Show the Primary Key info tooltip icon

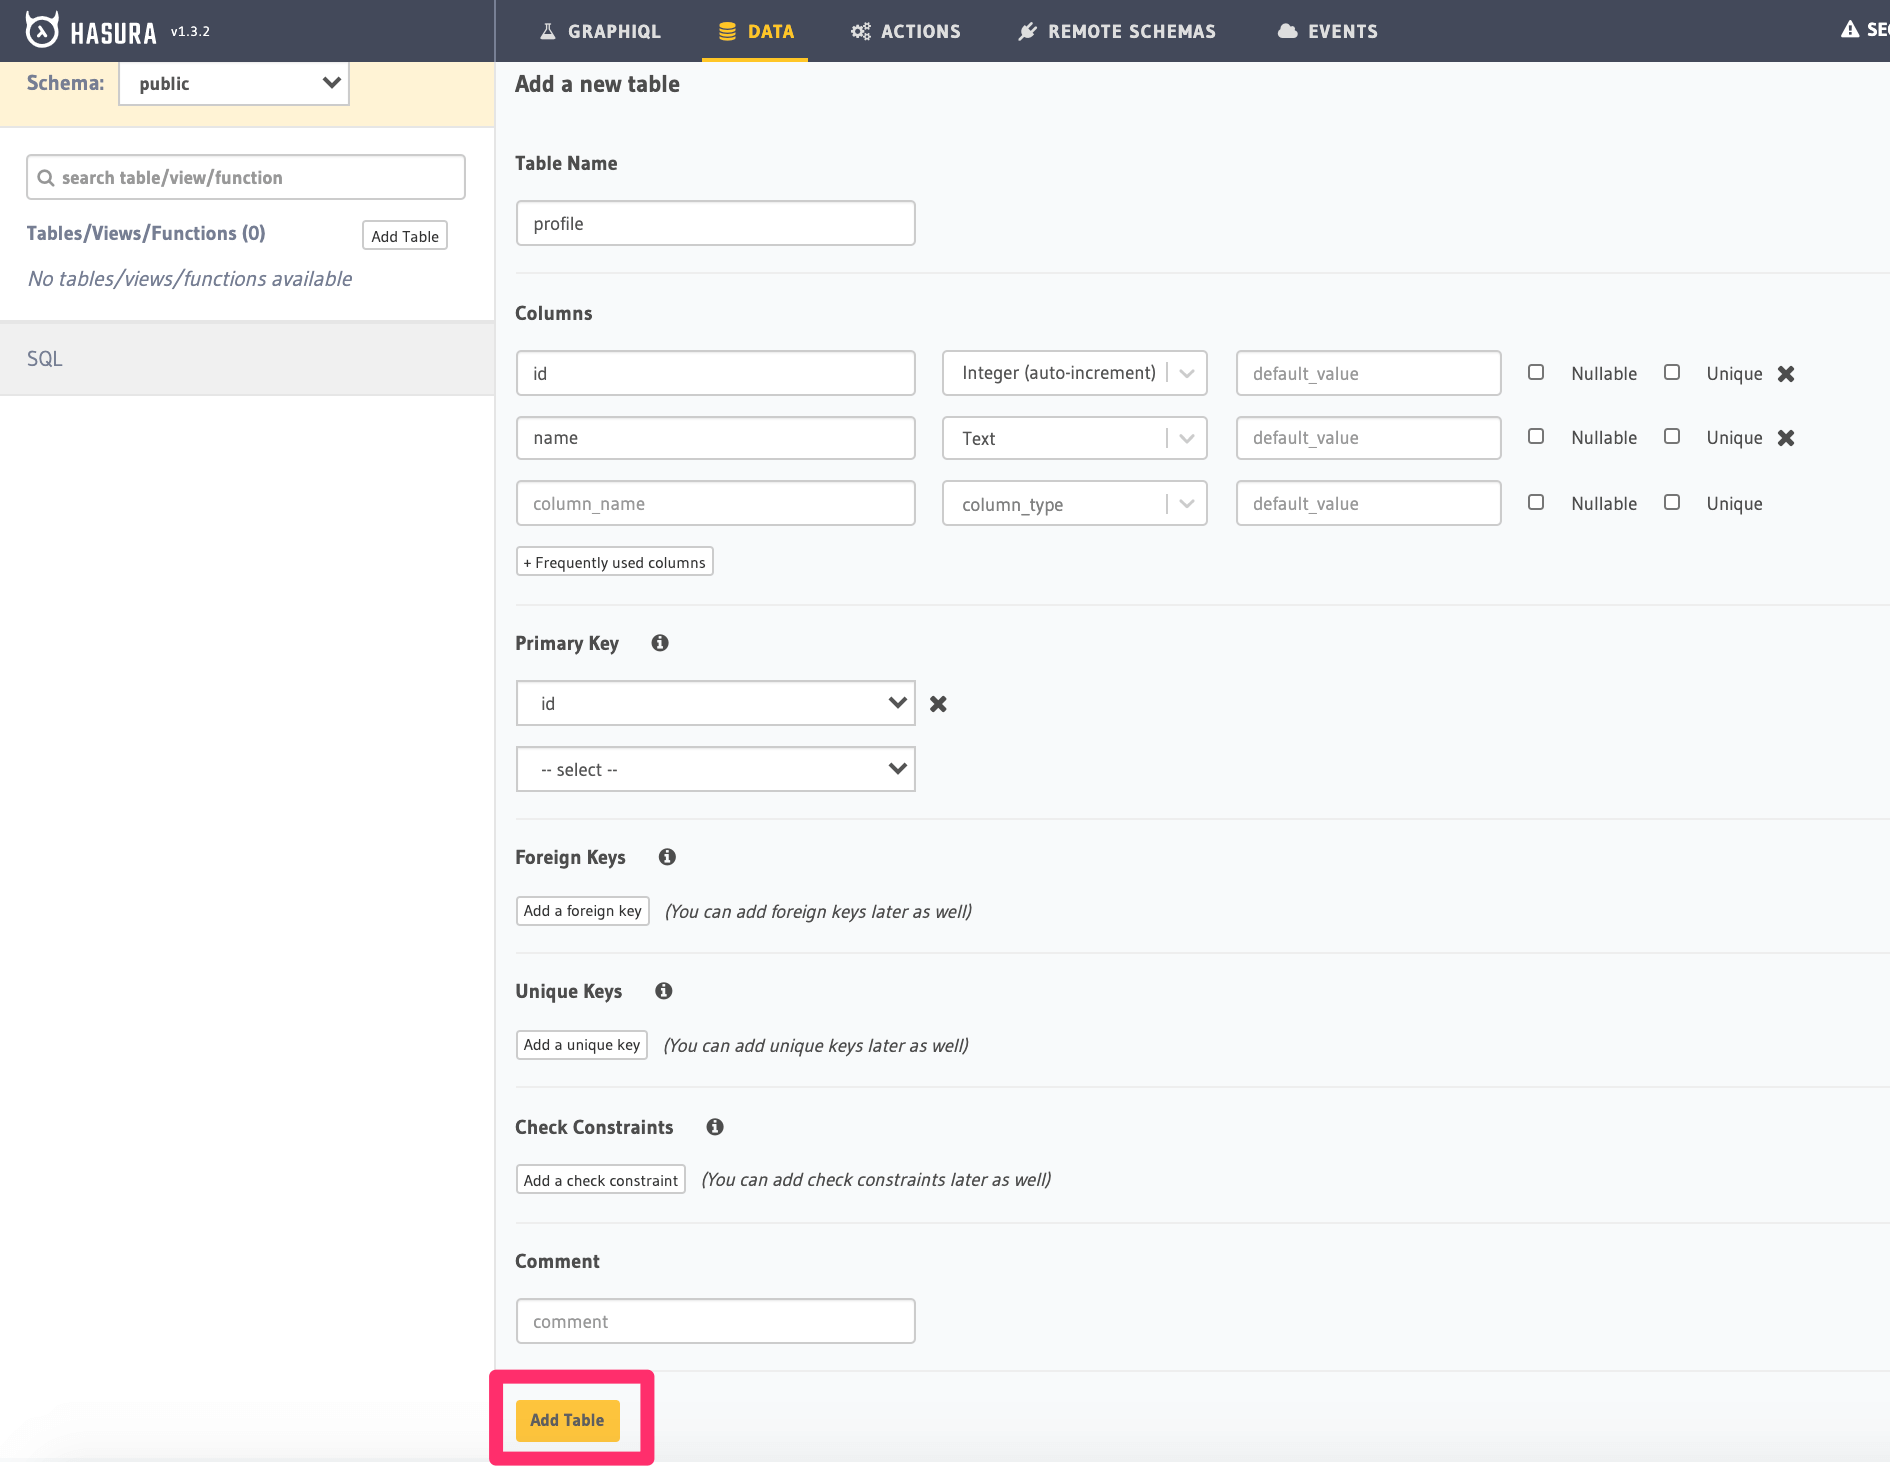click(x=660, y=643)
